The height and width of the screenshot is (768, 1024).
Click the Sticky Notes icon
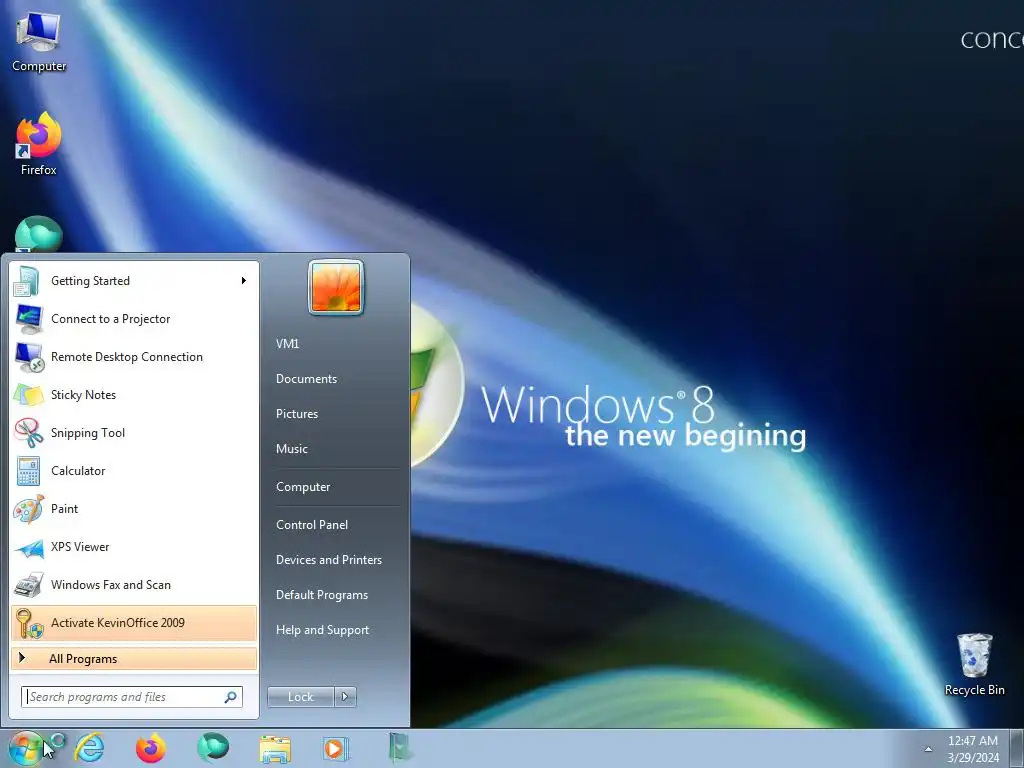(29, 394)
